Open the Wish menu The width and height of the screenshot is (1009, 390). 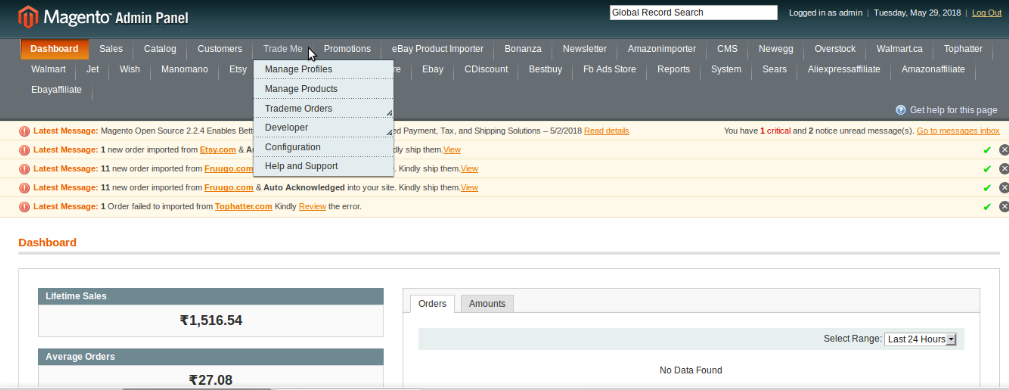tap(129, 69)
